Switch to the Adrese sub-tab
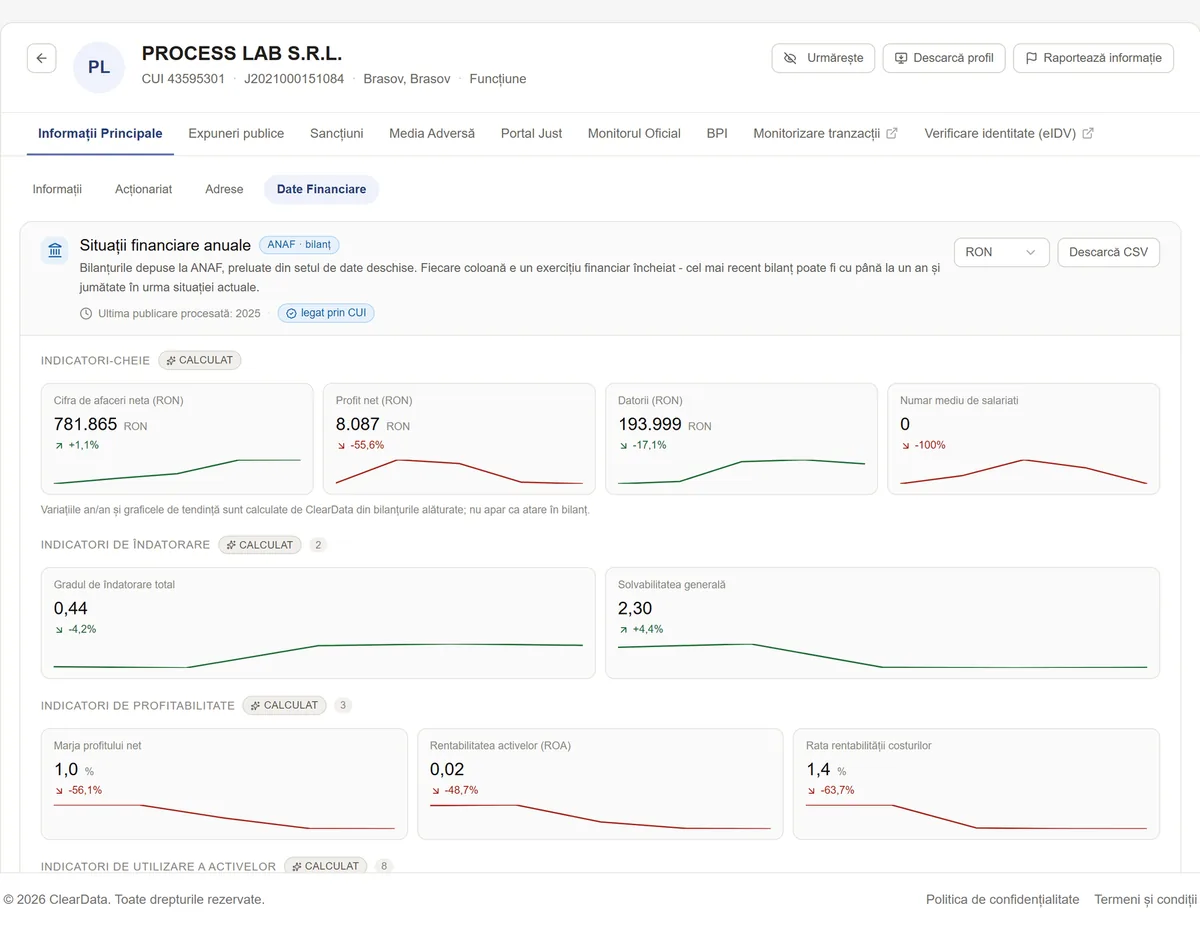Image resolution: width=1200 pixels, height=925 pixels. tap(224, 189)
